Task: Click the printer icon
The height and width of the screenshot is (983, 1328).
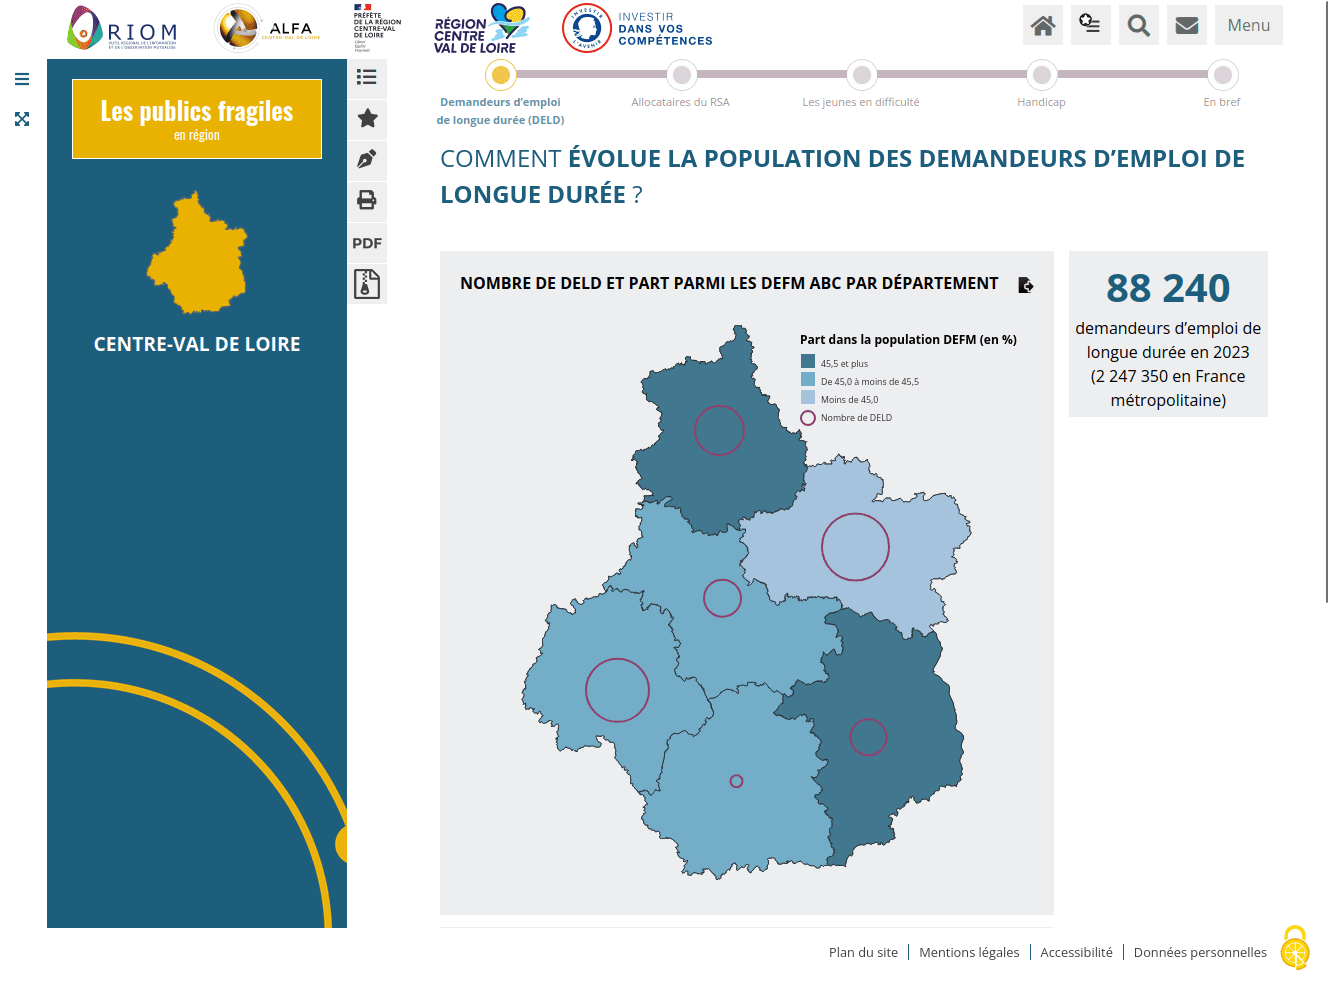Action: (x=367, y=200)
